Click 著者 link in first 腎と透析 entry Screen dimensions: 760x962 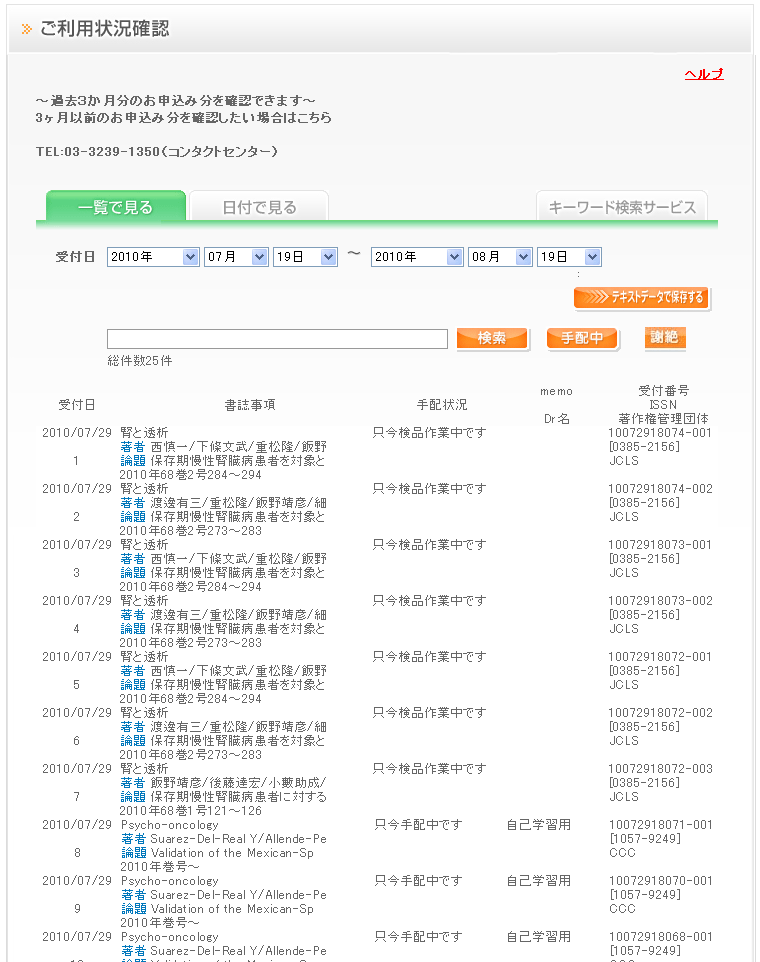133,447
